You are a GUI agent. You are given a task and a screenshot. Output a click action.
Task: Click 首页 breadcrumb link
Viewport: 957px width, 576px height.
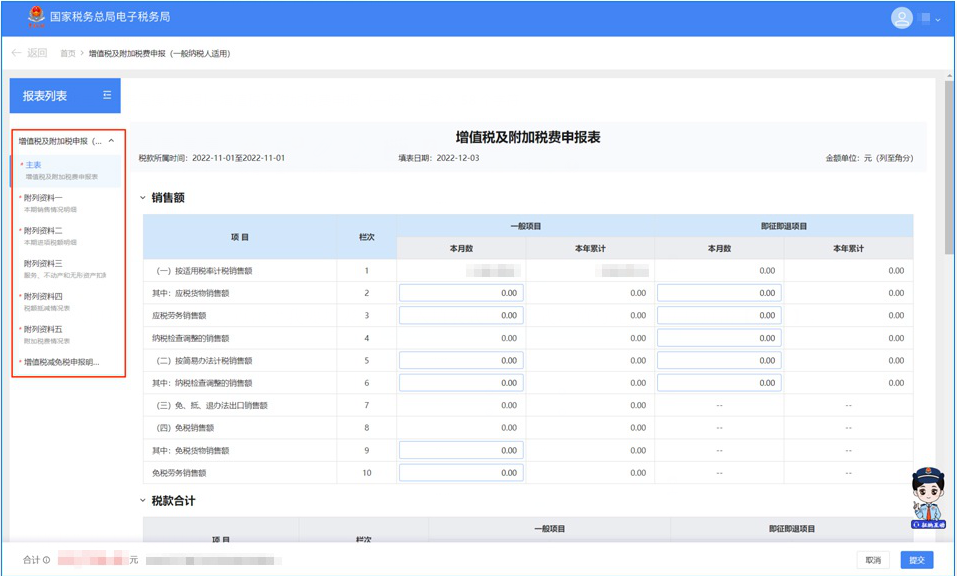click(x=70, y=53)
